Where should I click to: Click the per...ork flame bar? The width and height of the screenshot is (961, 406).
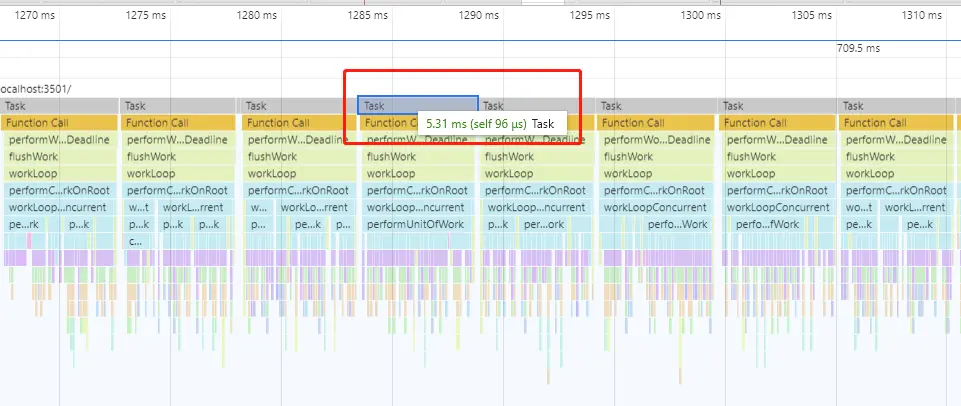pyautogui.click(x=544, y=224)
